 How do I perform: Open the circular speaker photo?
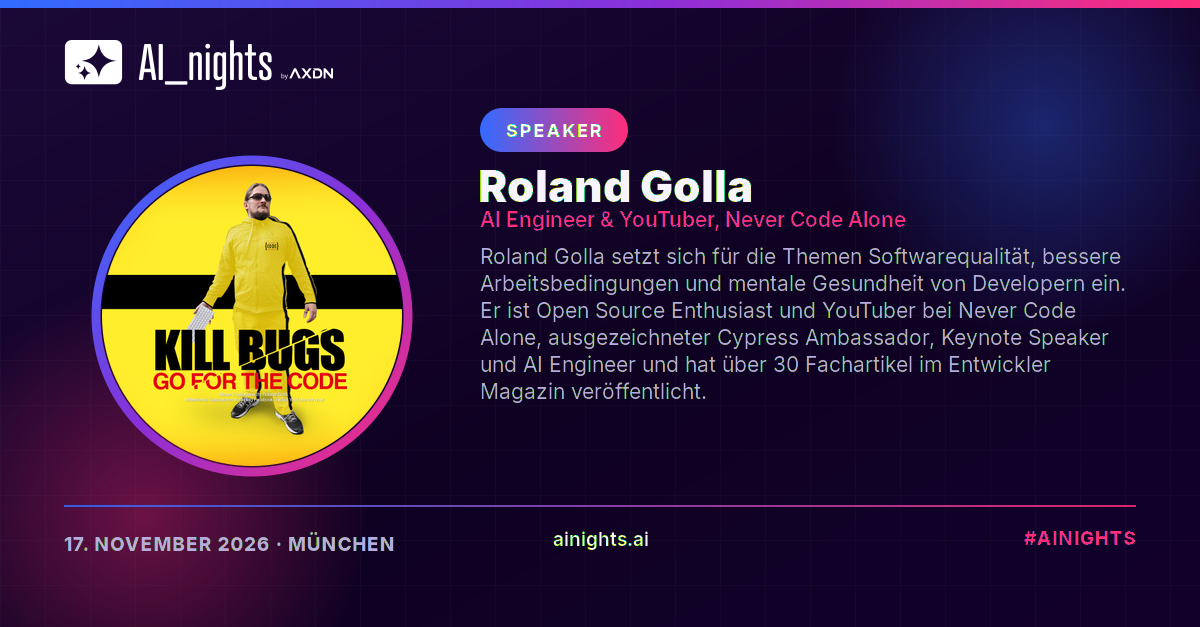252,316
